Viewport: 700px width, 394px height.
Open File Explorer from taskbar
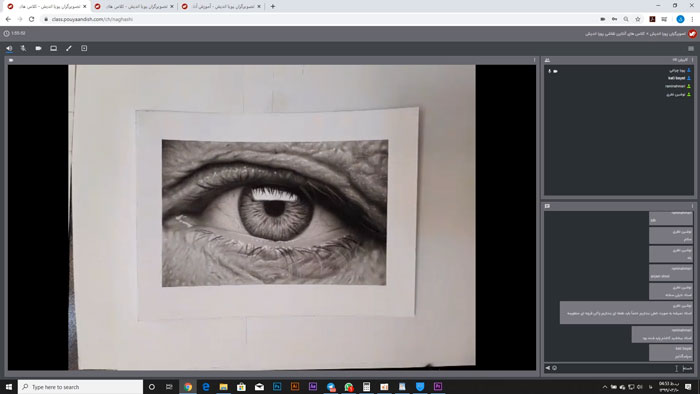click(223, 387)
